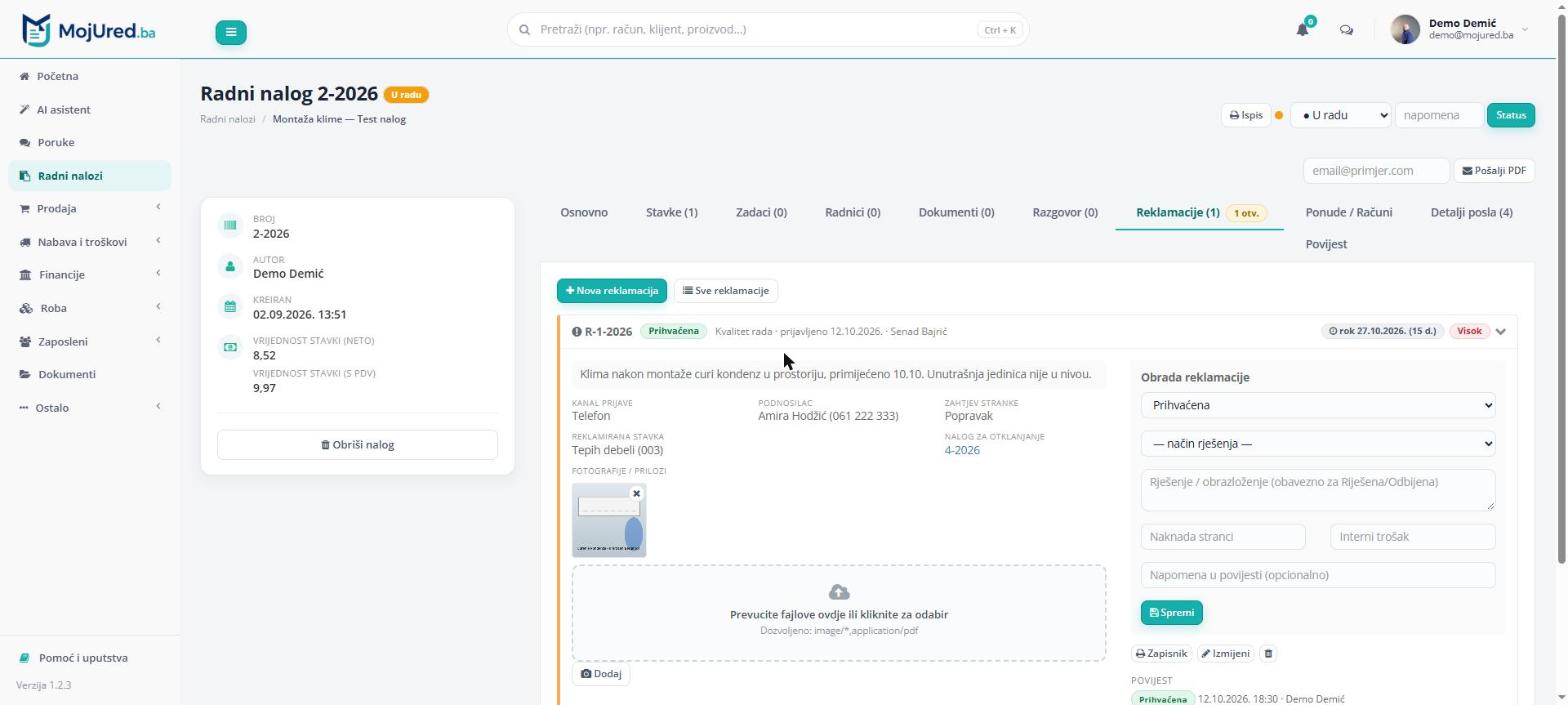Delete reclamation R-1-2026 with trash icon
Viewport: 1568px width, 705px height.
pyautogui.click(x=1268, y=654)
